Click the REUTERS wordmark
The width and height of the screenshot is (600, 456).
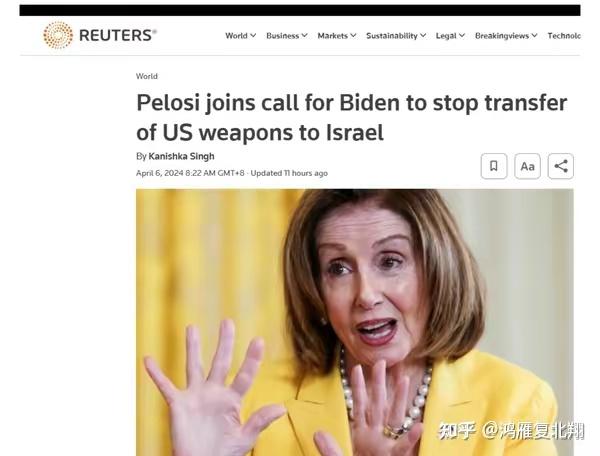coord(117,35)
